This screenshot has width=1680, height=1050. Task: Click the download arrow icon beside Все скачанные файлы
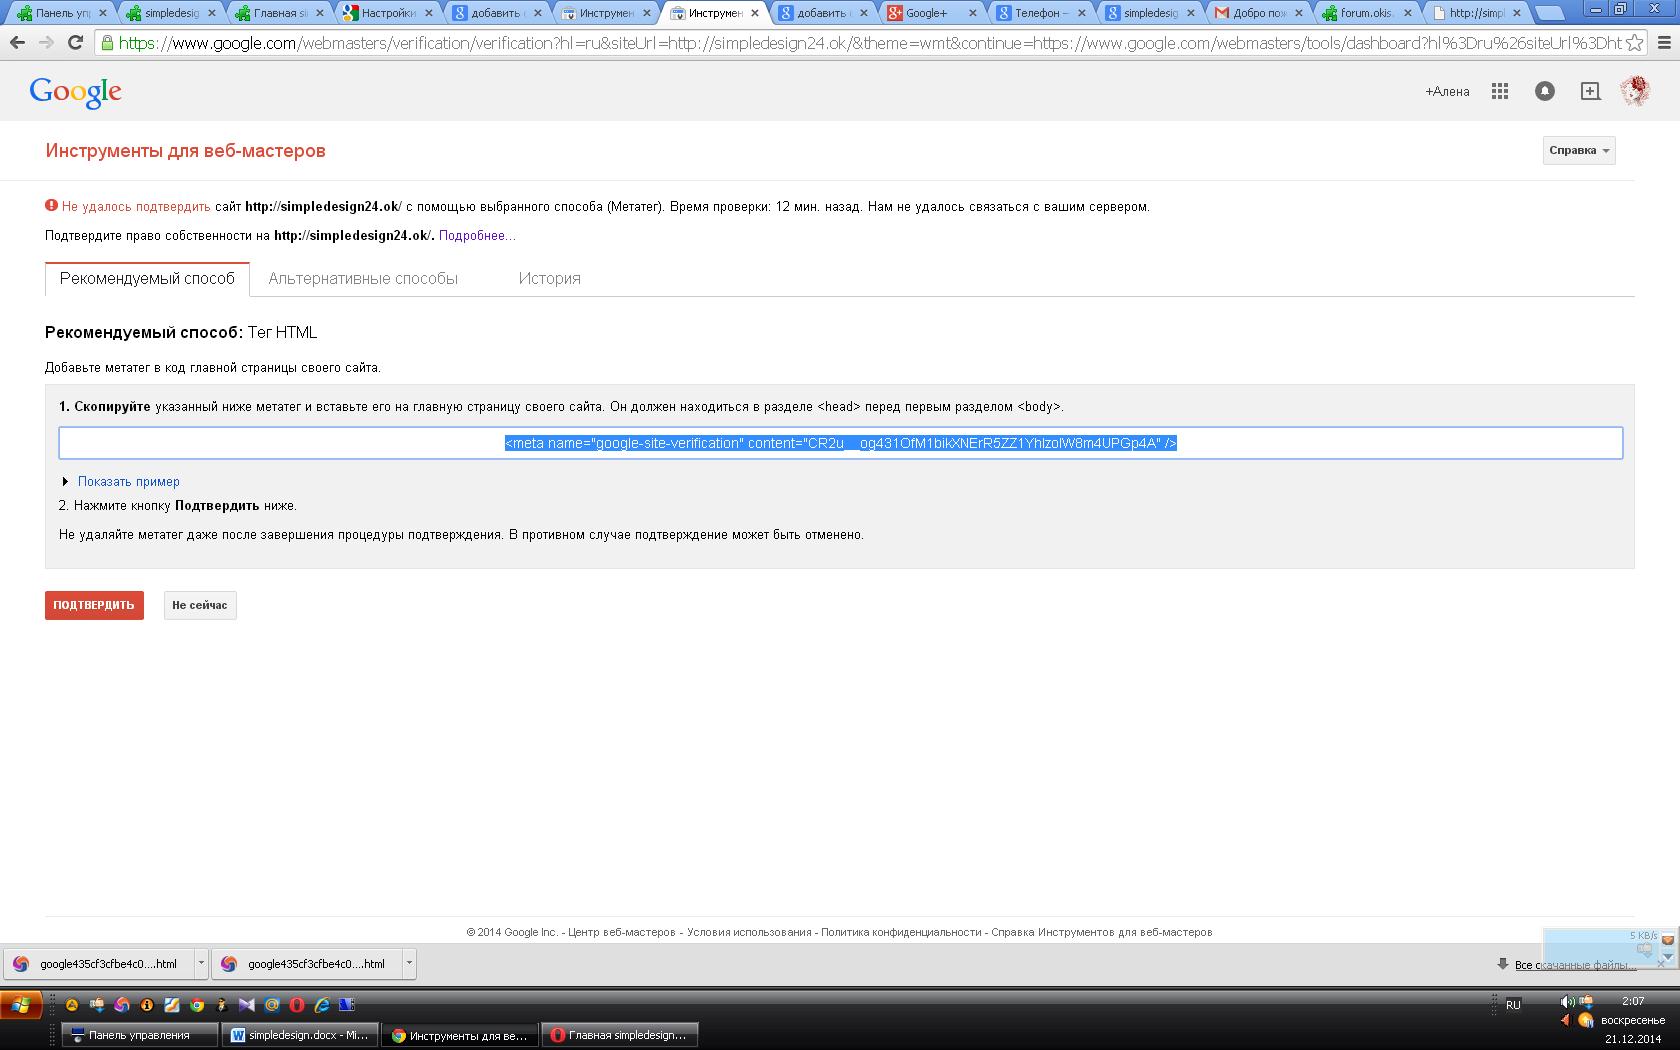[1502, 964]
